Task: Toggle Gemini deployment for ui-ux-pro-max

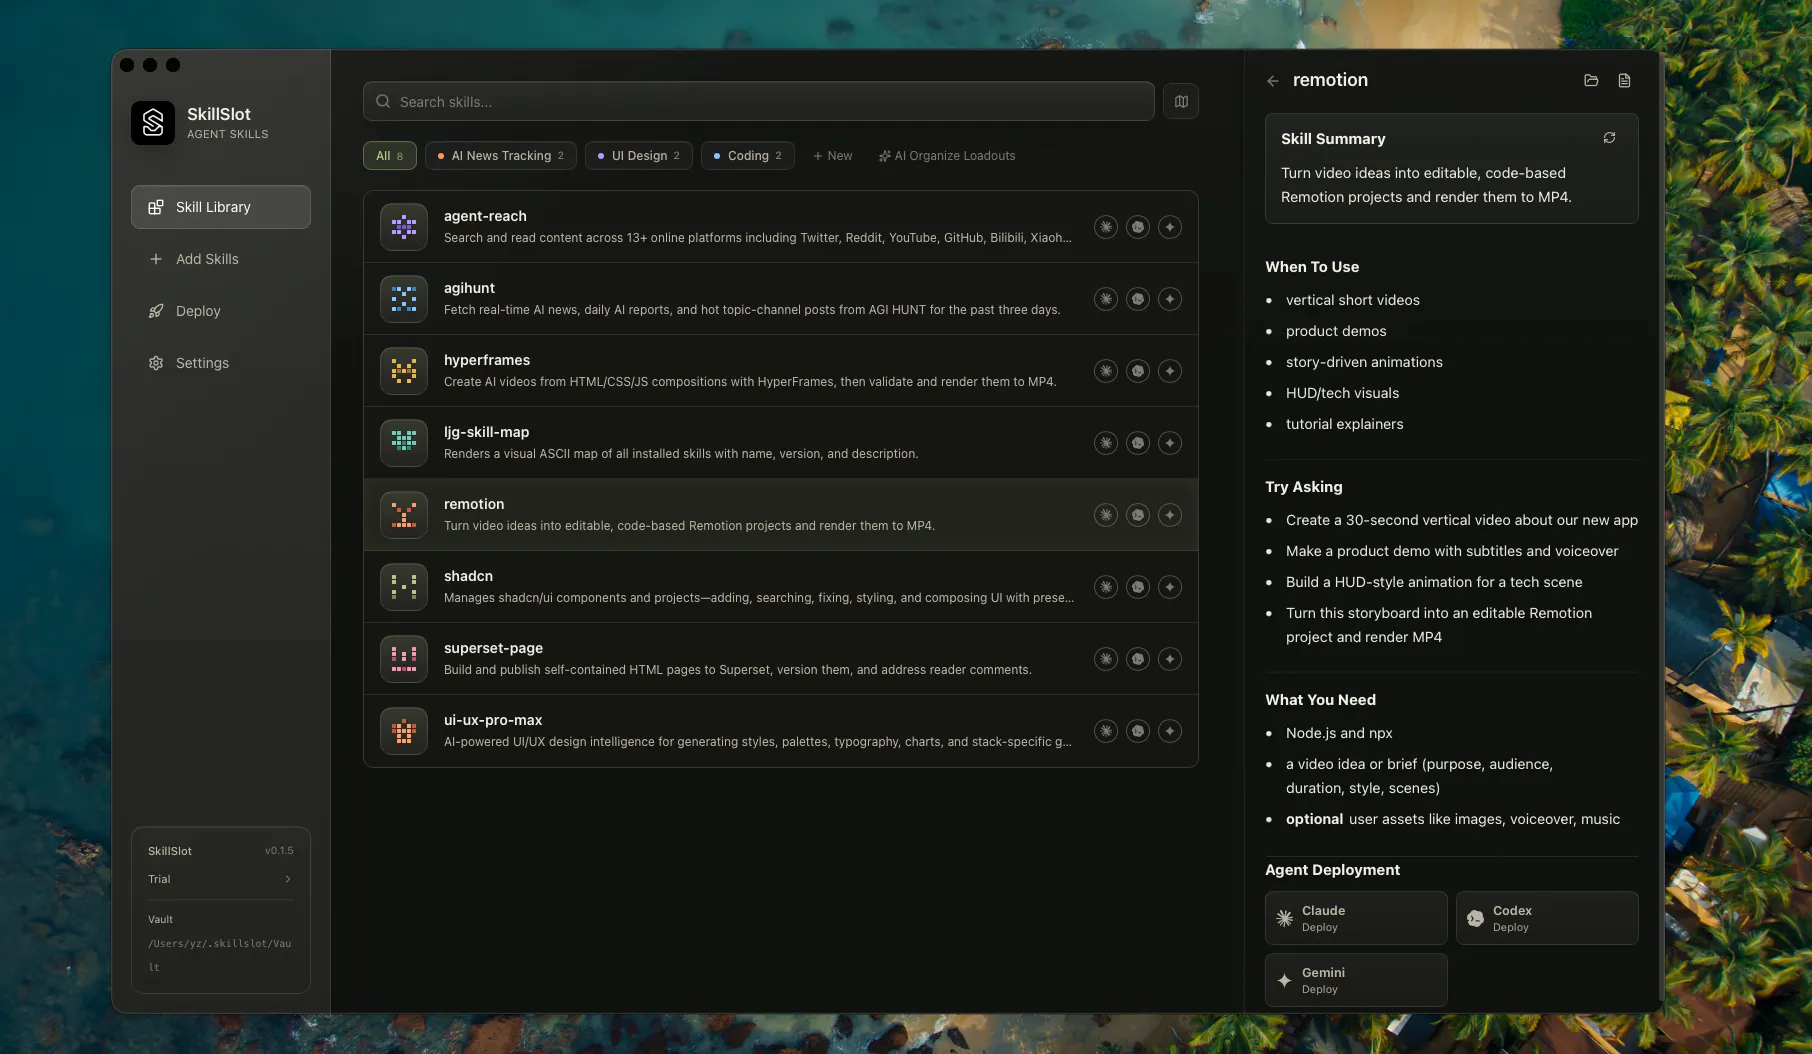Action: (x=1170, y=731)
